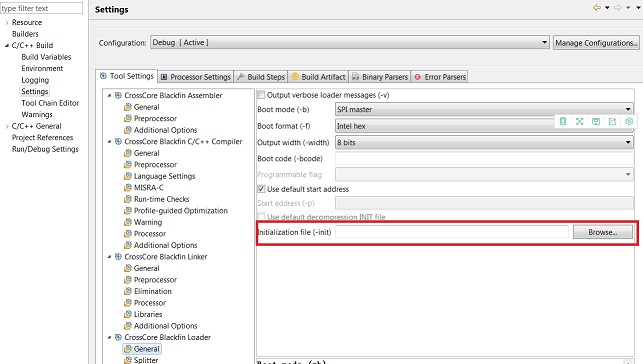Switch to the Processor Settings tab
643x364 pixels.
coord(196,77)
